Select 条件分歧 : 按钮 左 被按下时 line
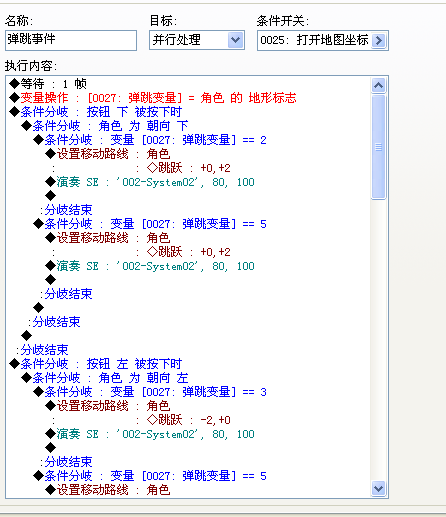 click(96, 364)
